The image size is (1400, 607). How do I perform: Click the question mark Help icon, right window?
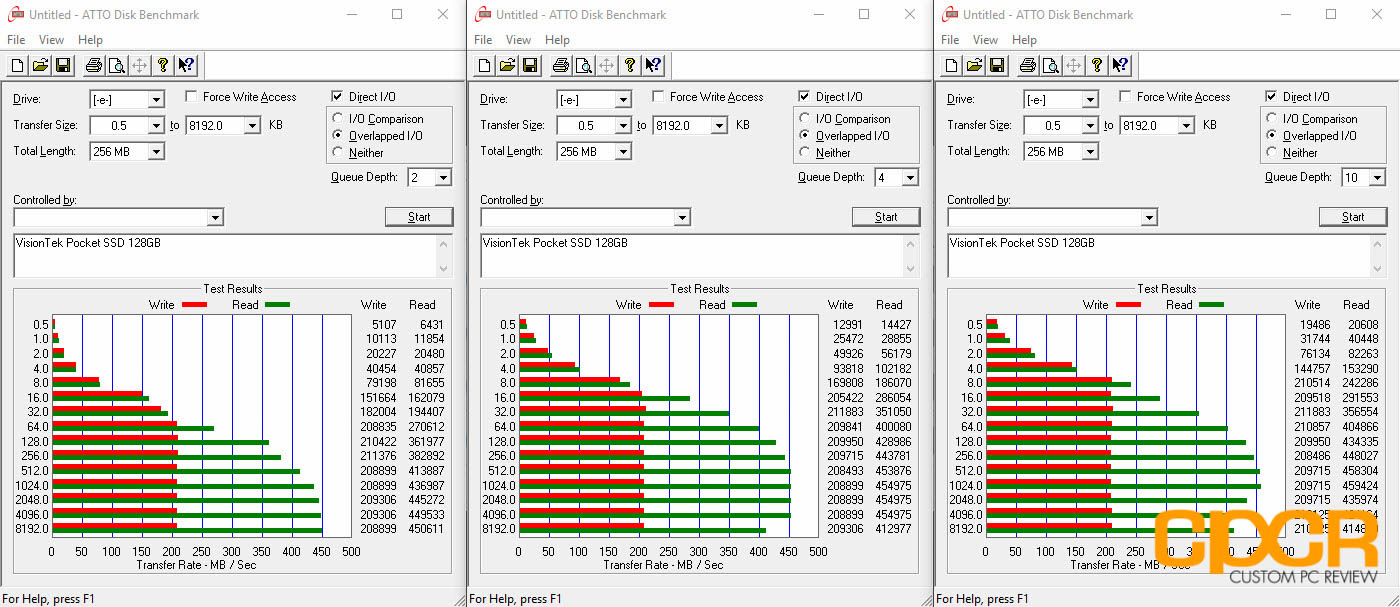(1097, 66)
